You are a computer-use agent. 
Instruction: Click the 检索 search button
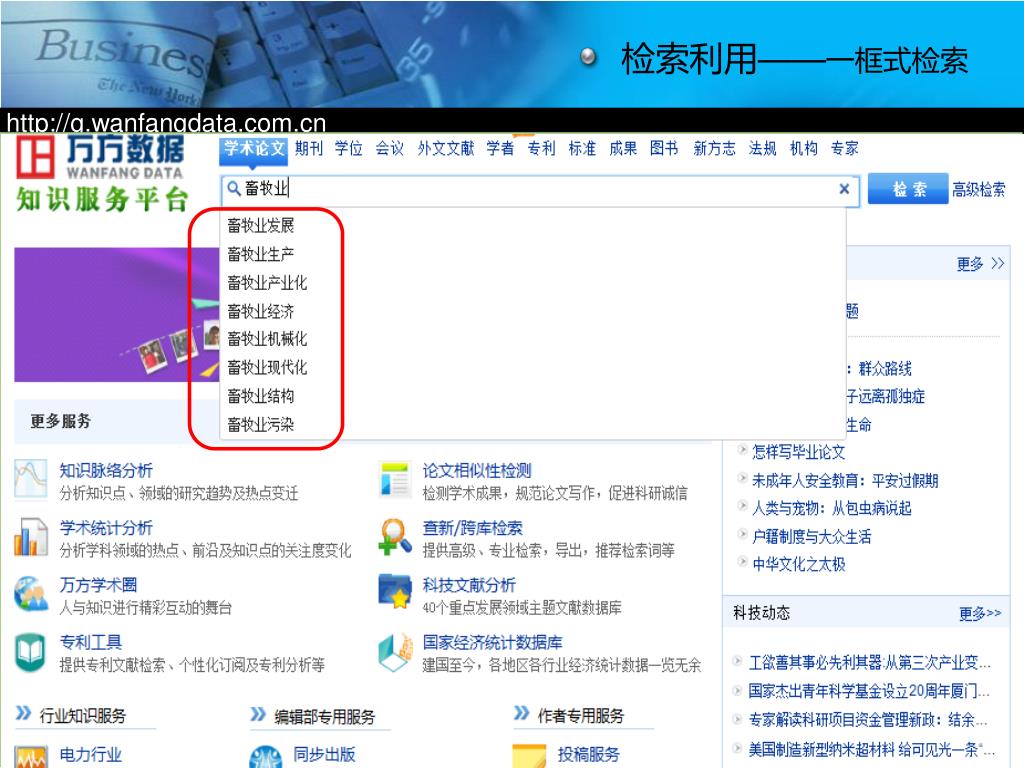point(908,189)
